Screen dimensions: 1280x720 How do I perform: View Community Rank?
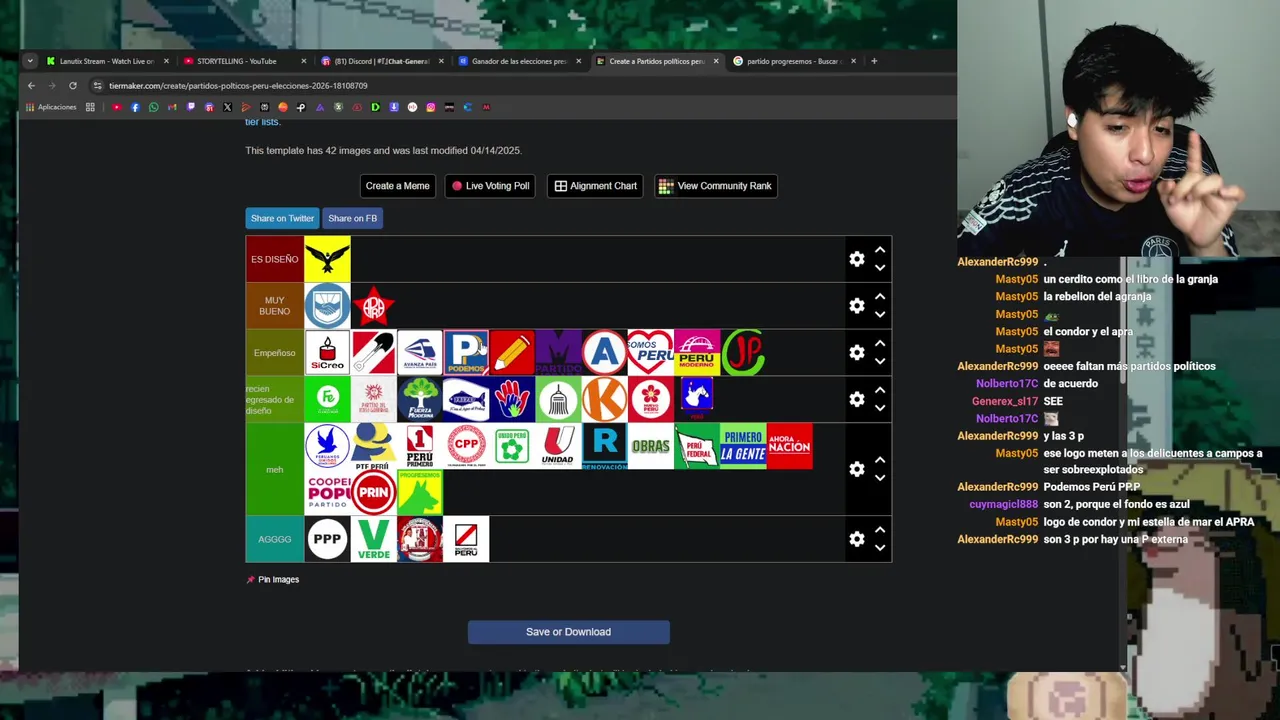coord(716,186)
